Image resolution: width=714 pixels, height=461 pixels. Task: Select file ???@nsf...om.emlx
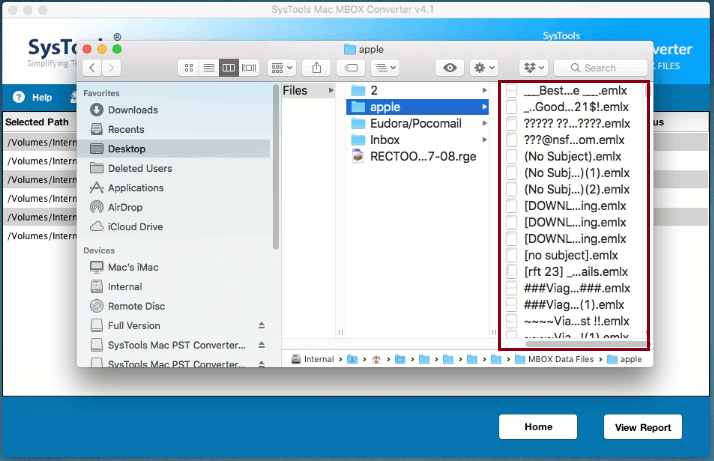[566, 140]
